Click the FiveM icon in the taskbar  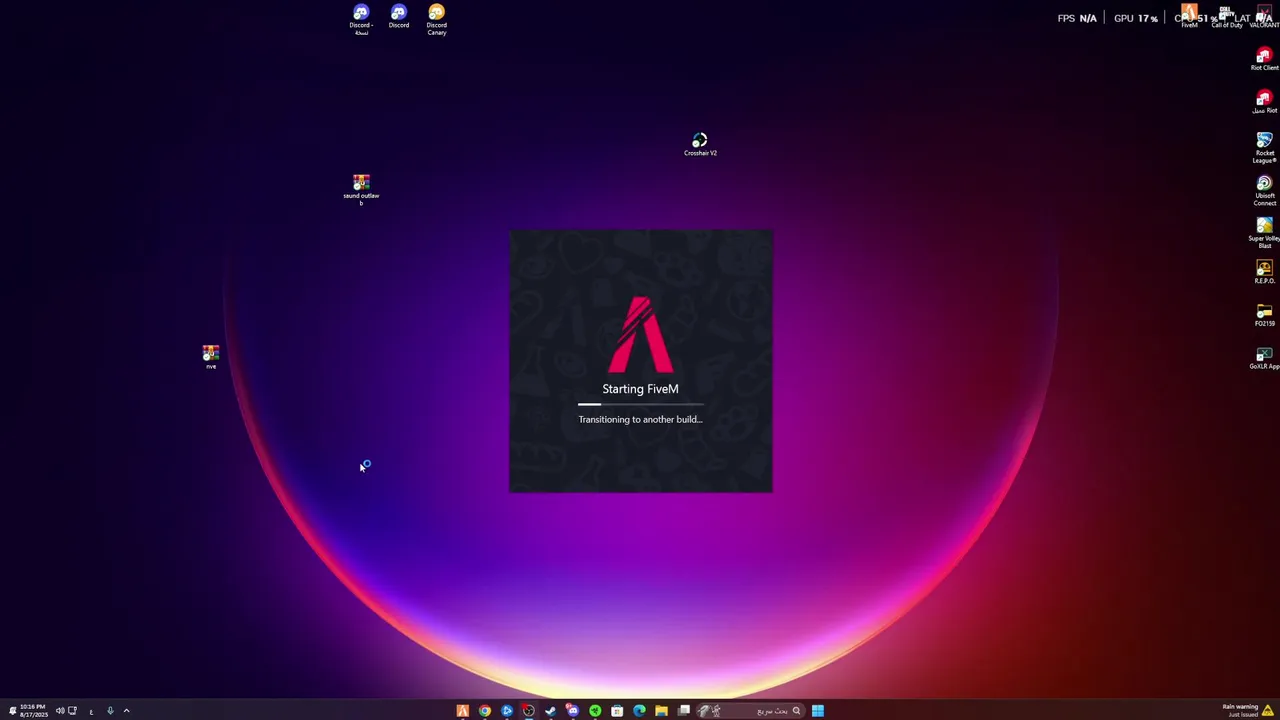tap(462, 711)
